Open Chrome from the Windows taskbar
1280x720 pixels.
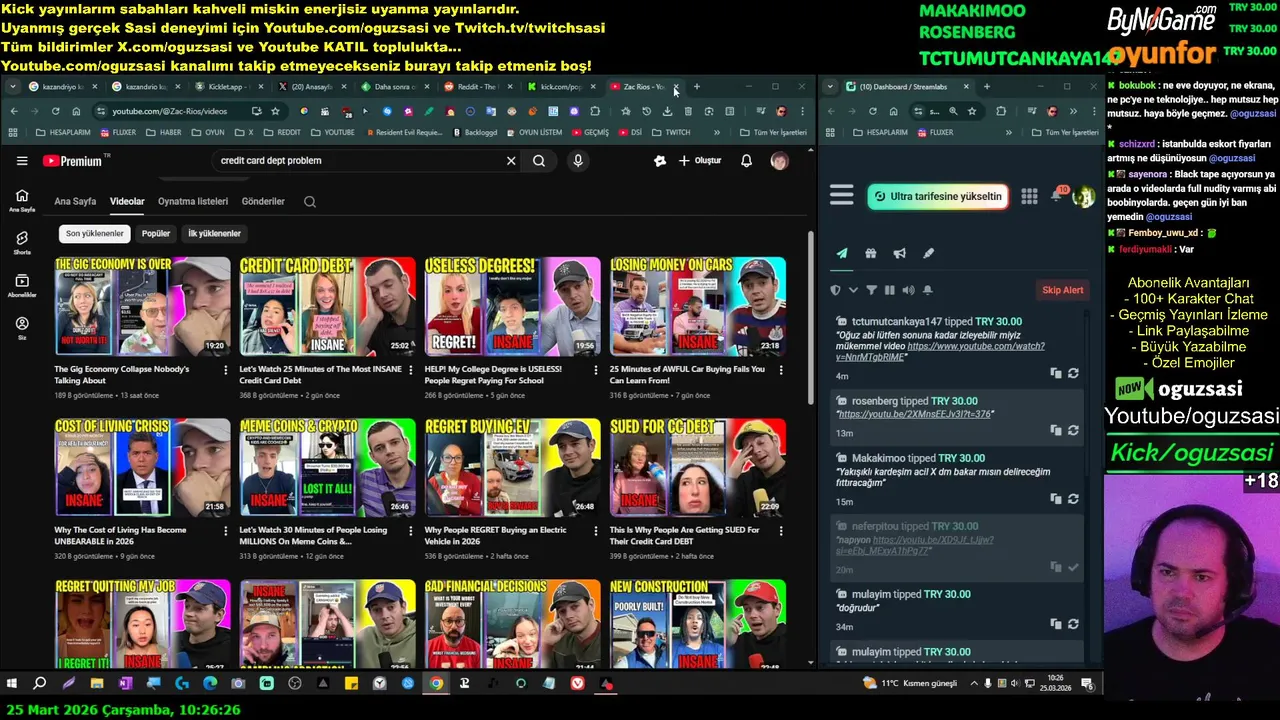coord(436,684)
